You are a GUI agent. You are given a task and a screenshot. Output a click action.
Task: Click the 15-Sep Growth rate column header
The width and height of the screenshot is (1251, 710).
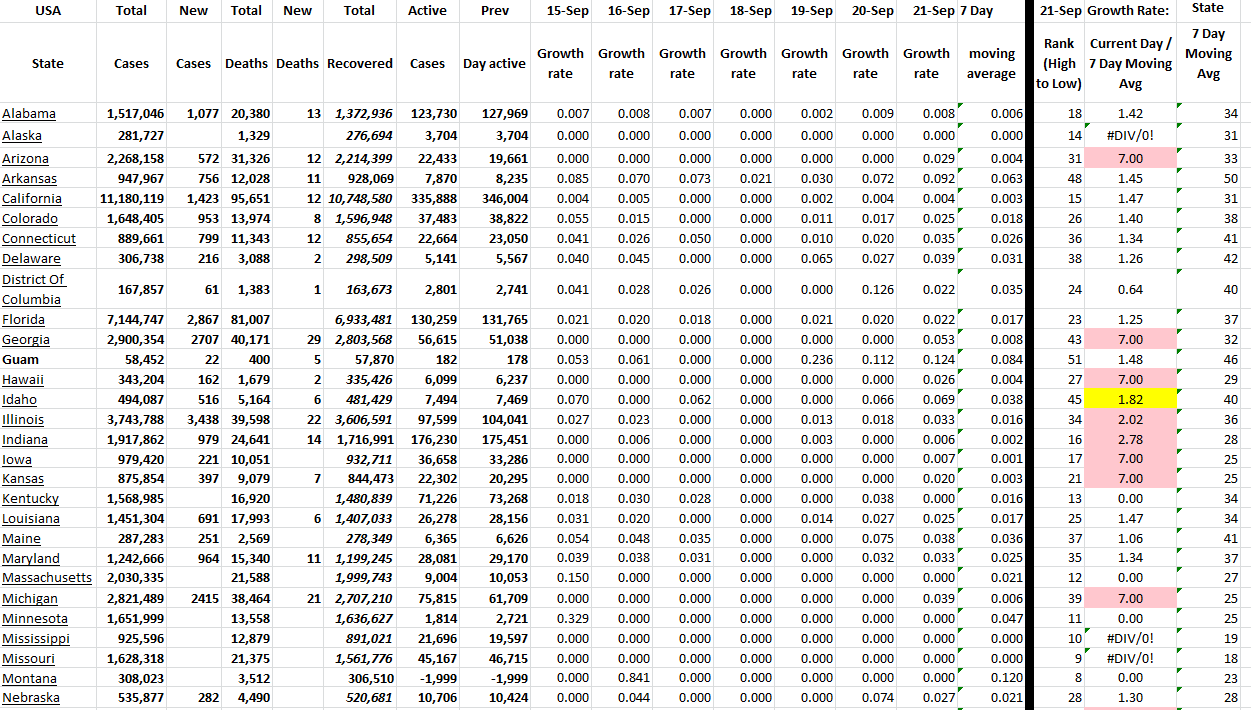coord(560,64)
